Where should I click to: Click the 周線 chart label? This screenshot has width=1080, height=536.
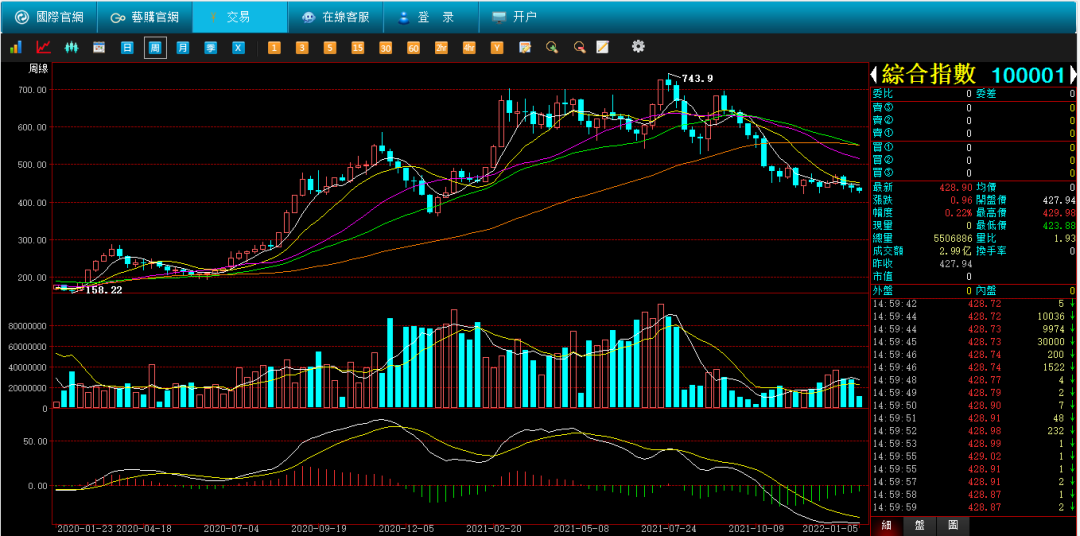coord(38,68)
